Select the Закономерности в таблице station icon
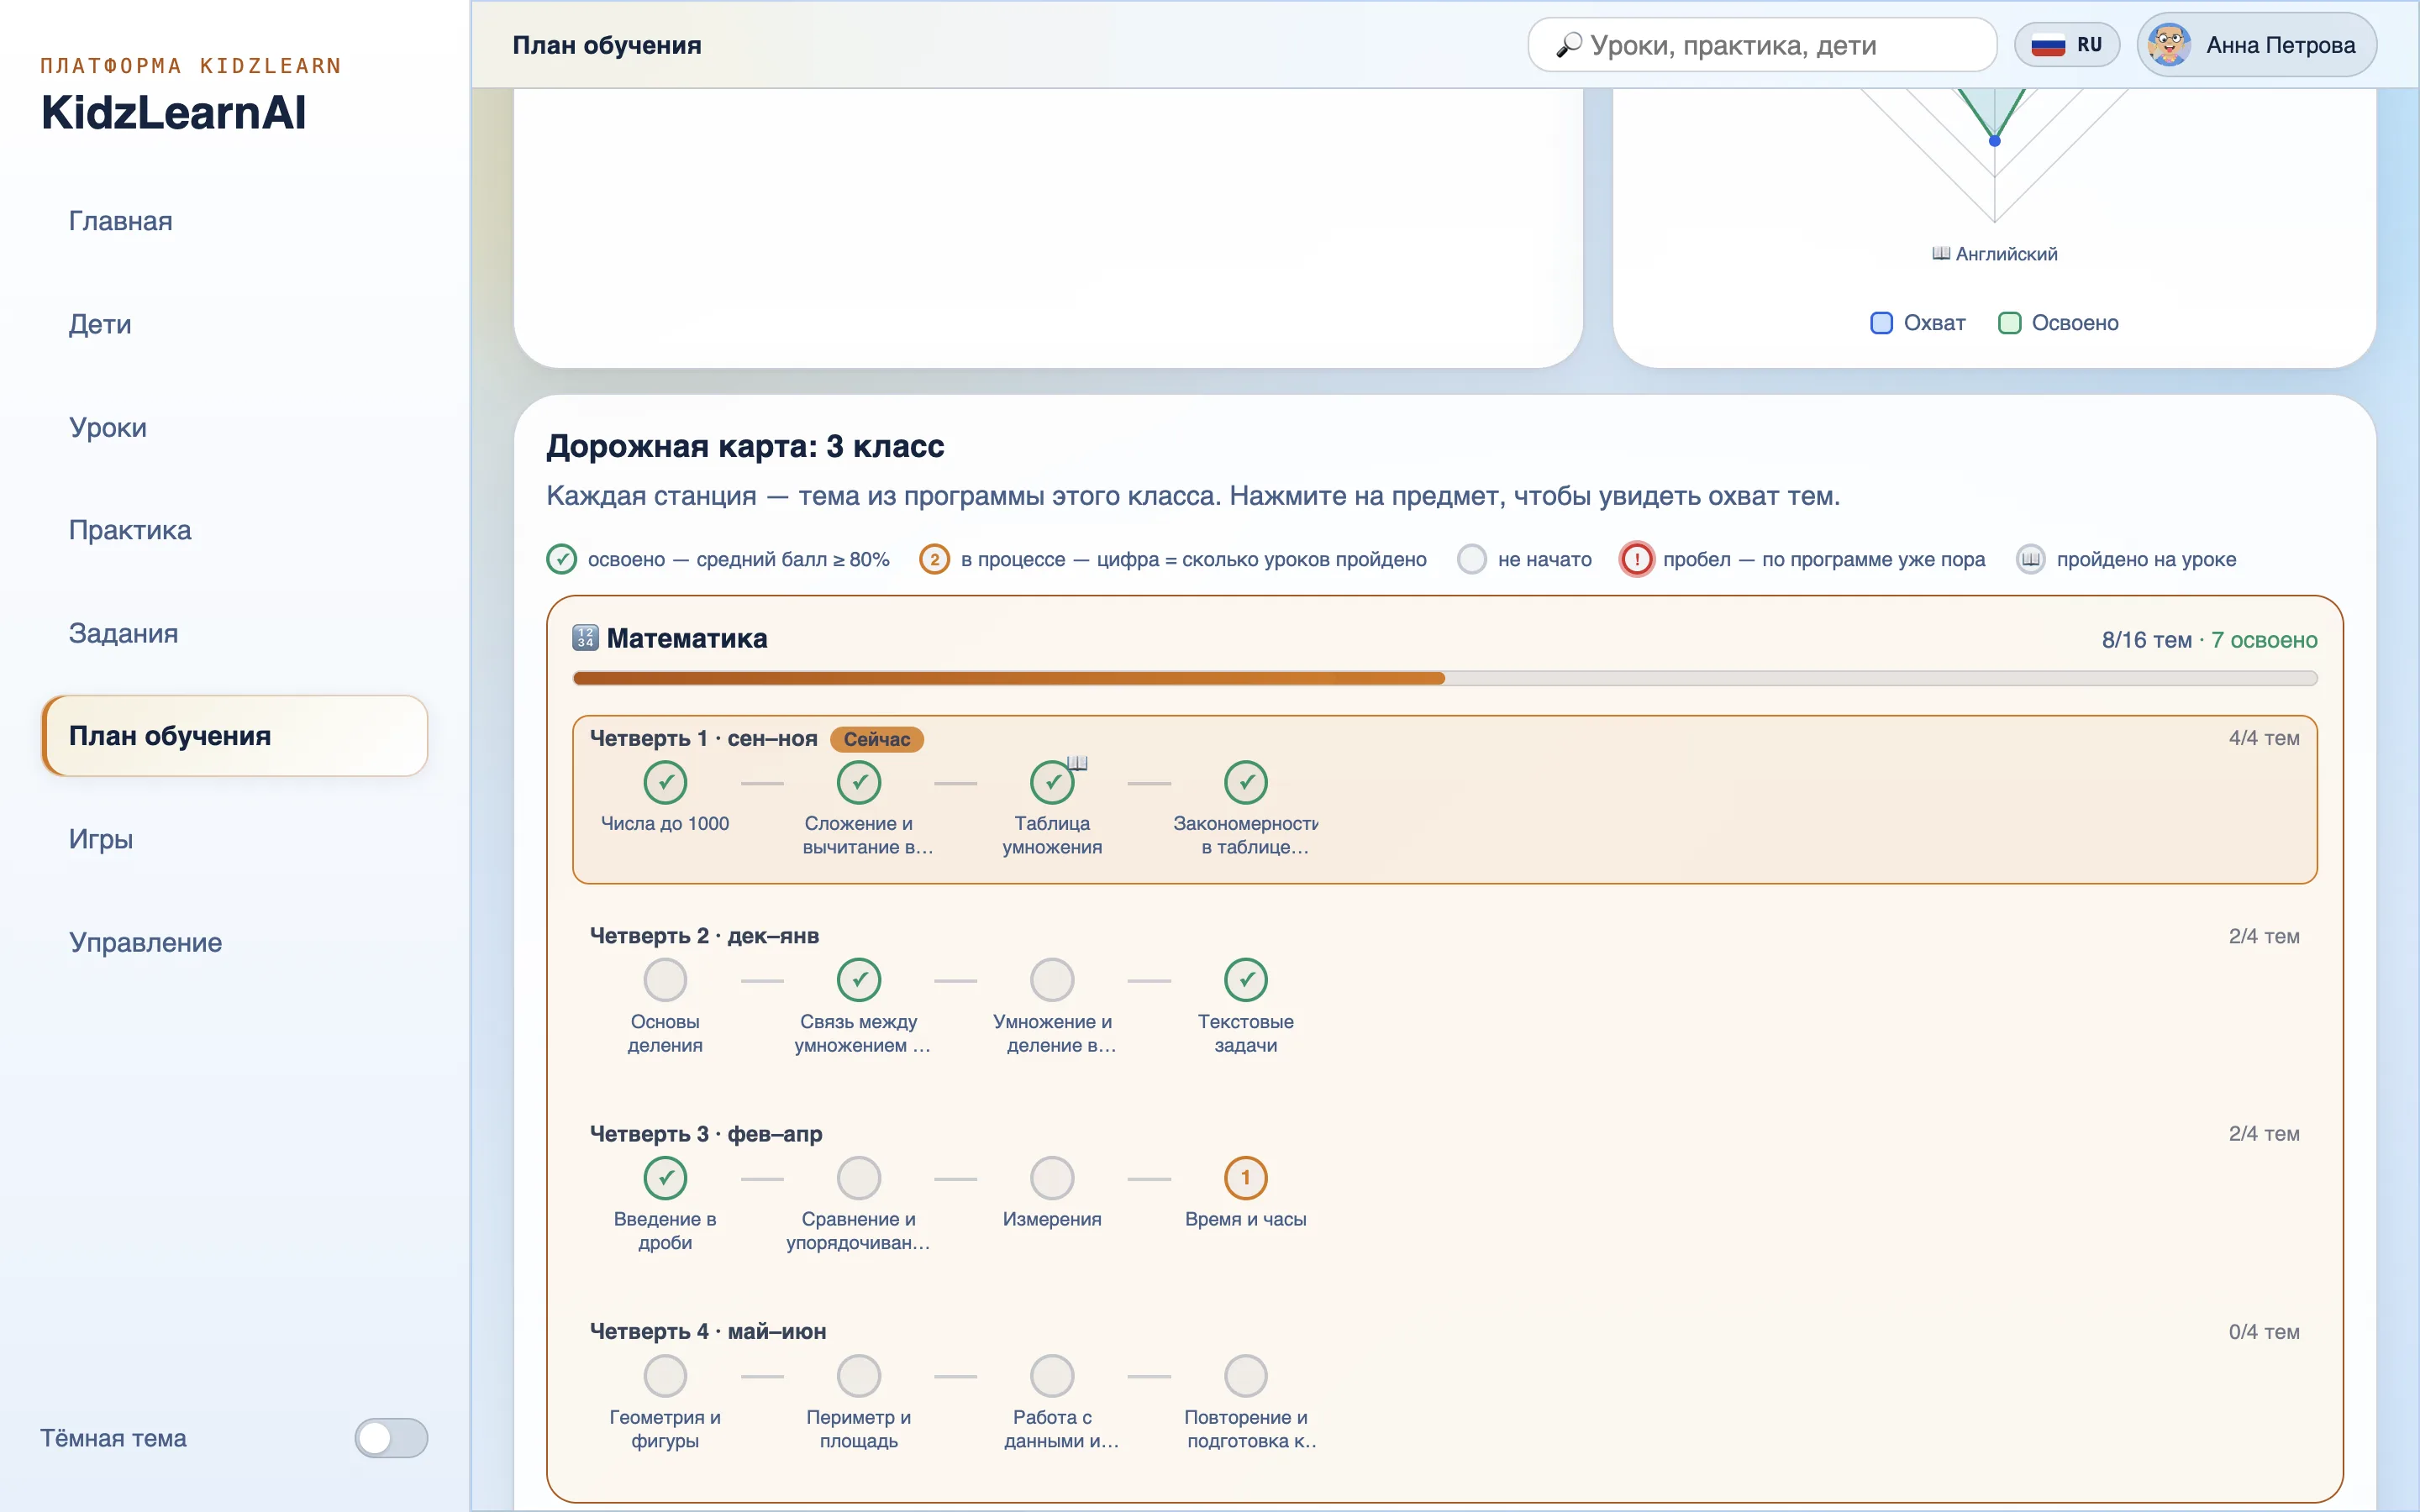Viewport: 2420px width, 1512px height. (x=1246, y=782)
